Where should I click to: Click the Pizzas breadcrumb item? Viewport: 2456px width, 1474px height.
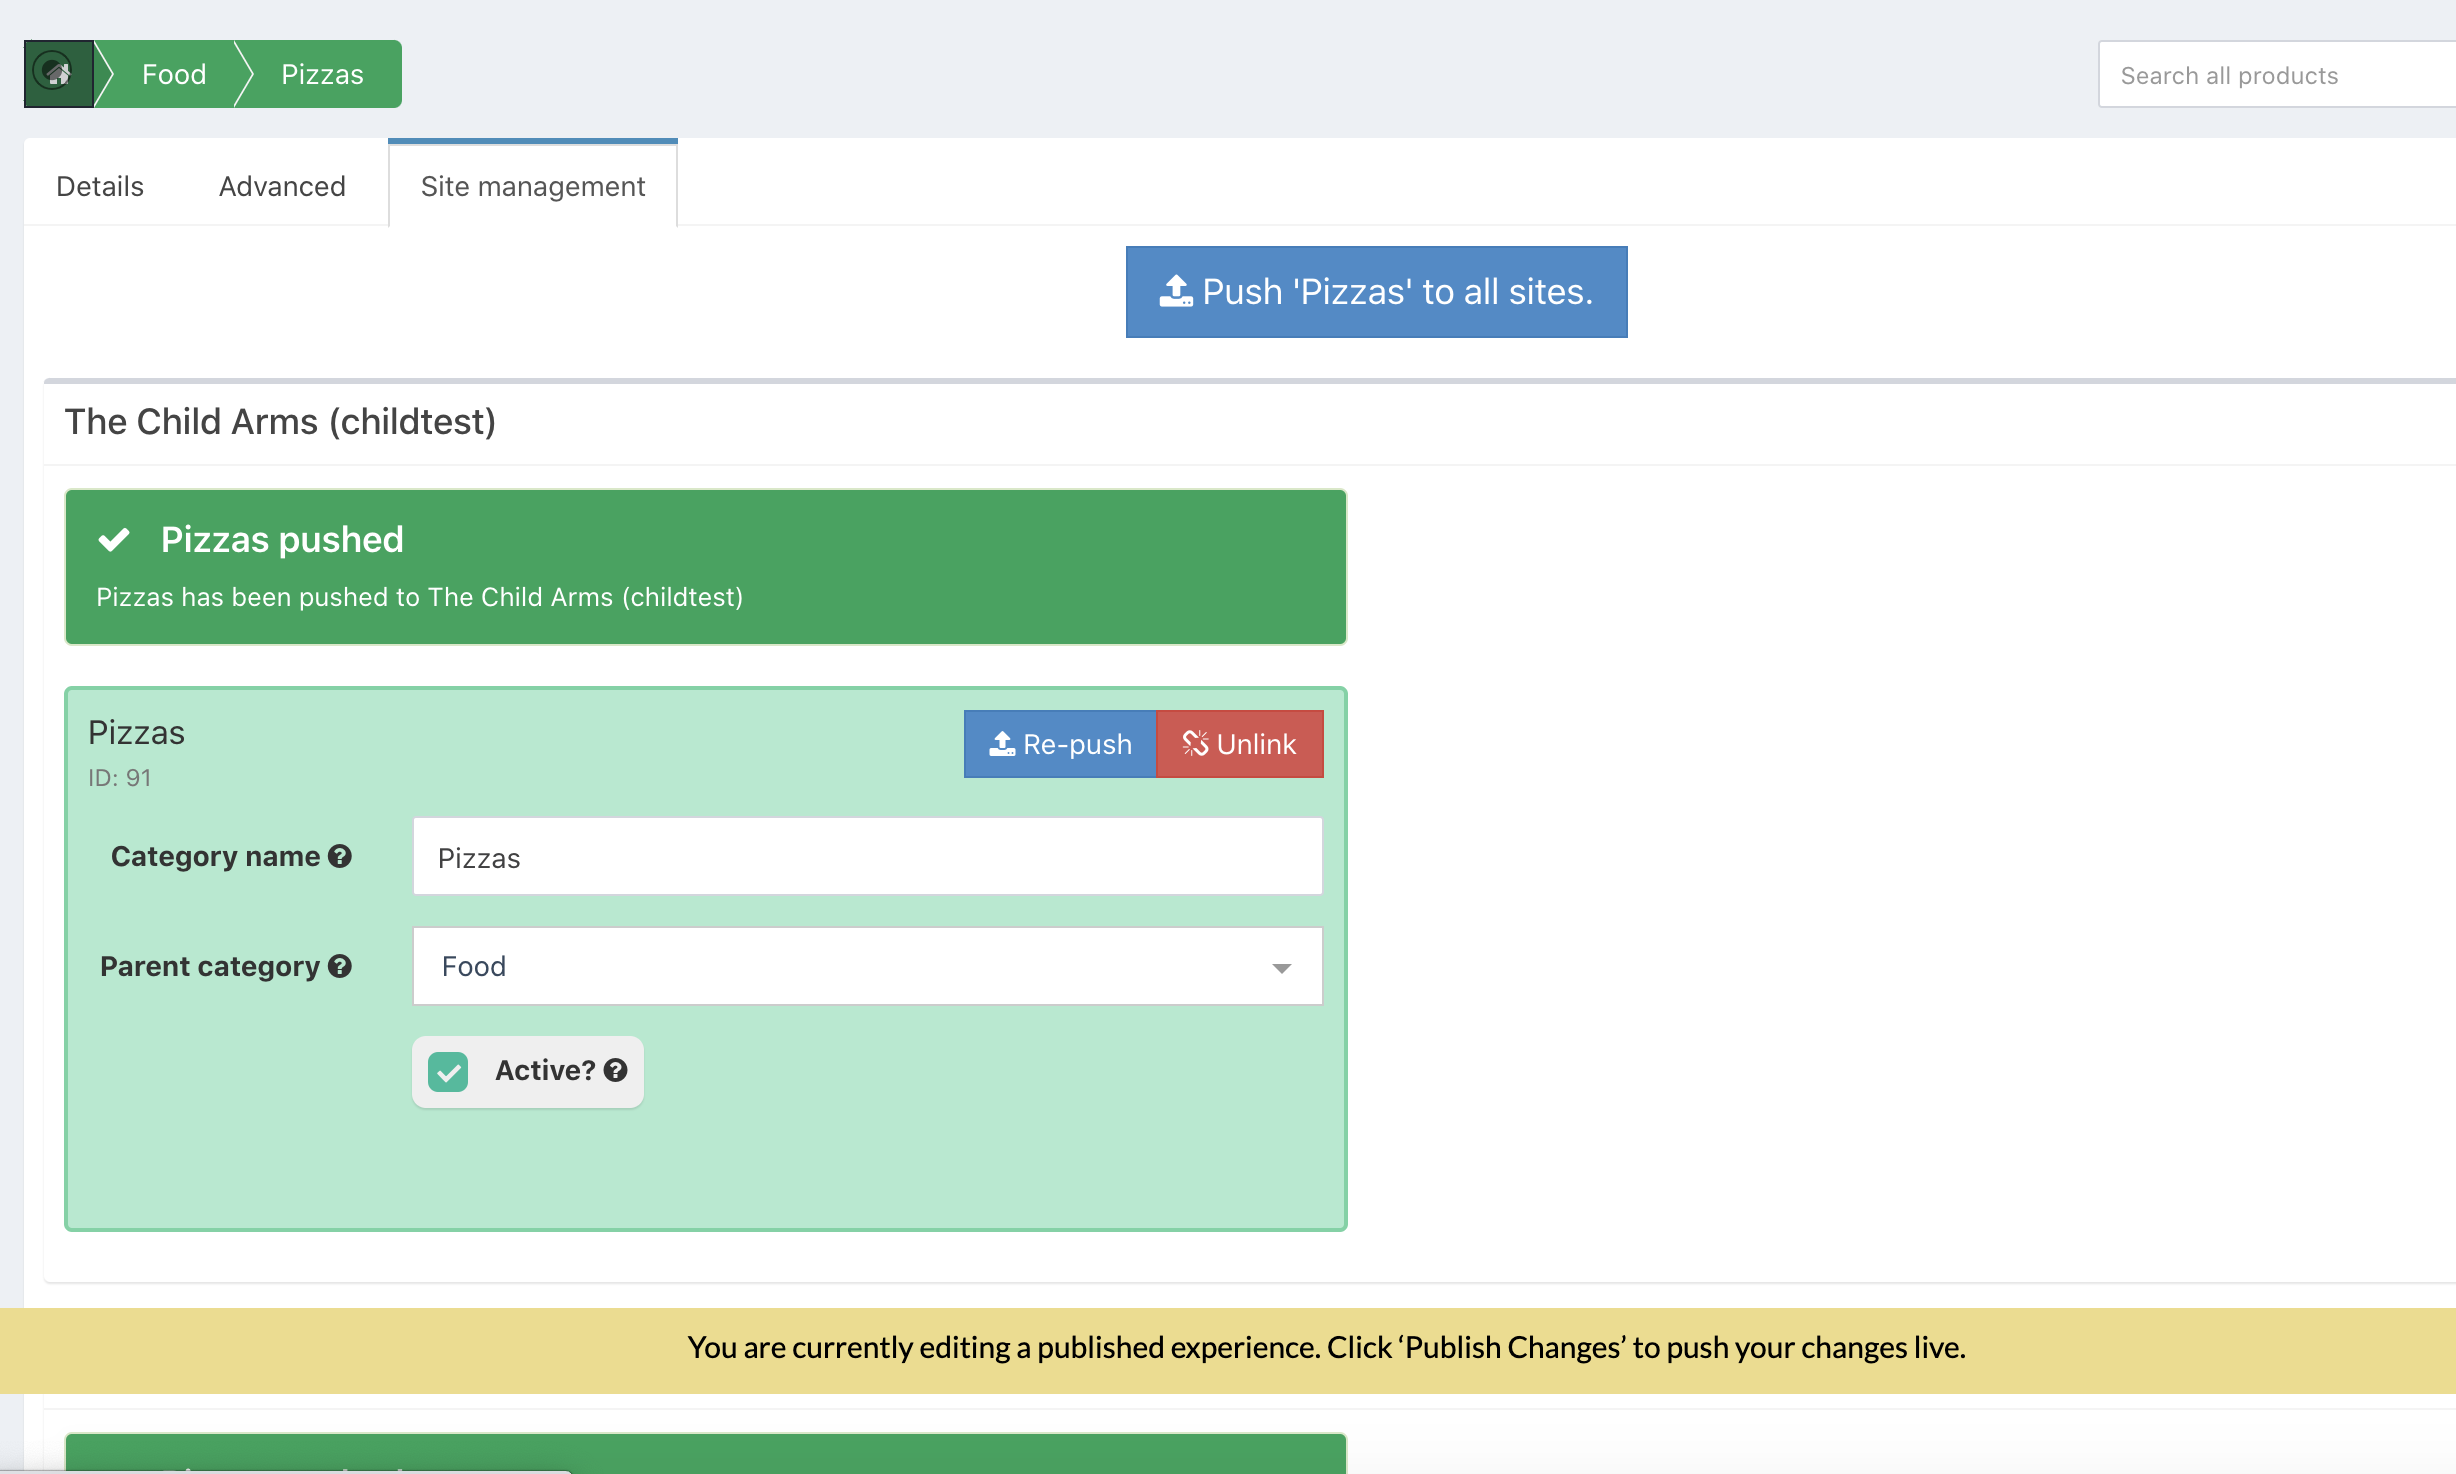click(322, 74)
